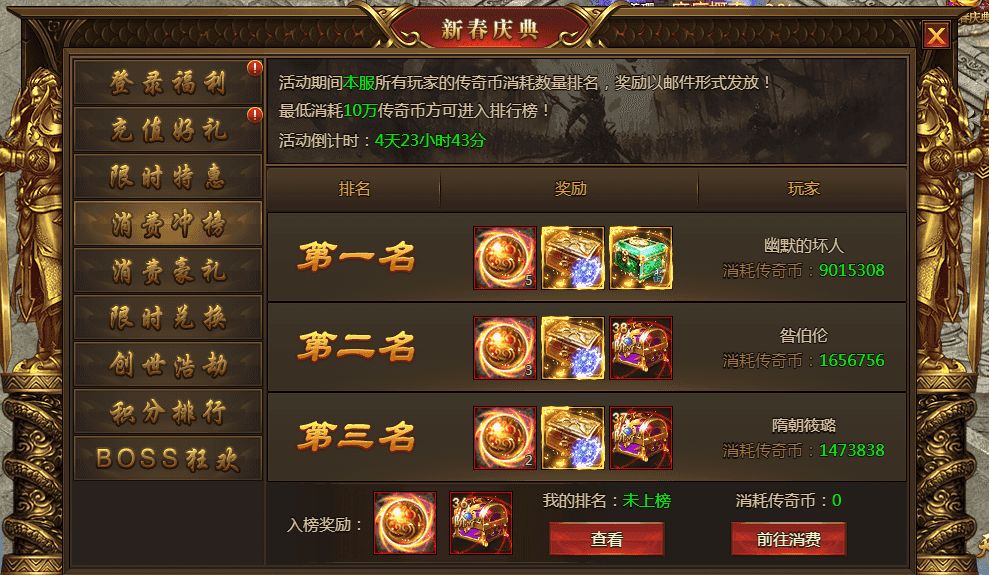Click third place purple treasure chest icon
Viewport: 989px width, 575px height.
[641, 438]
